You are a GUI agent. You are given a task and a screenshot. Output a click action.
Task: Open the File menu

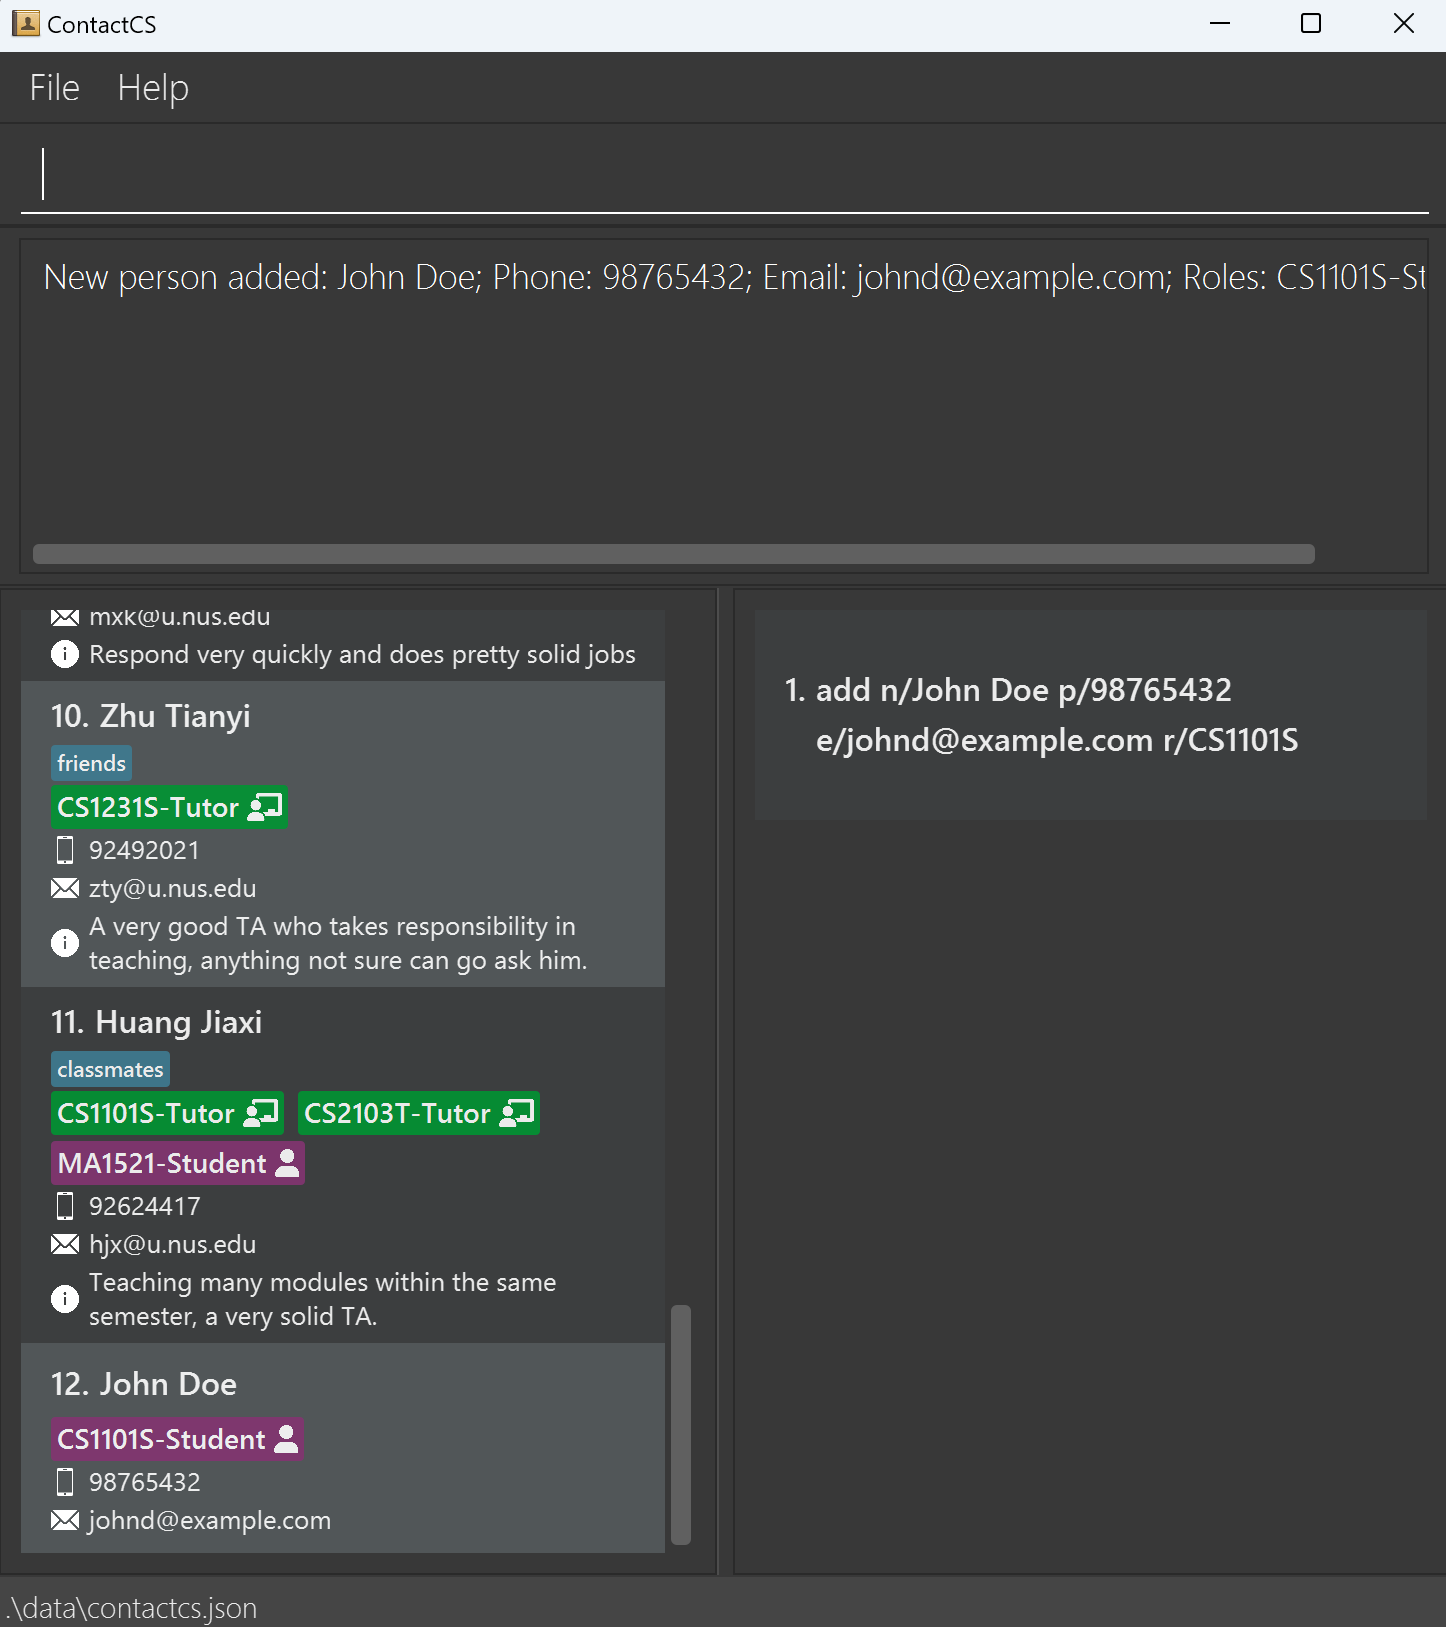click(x=54, y=88)
